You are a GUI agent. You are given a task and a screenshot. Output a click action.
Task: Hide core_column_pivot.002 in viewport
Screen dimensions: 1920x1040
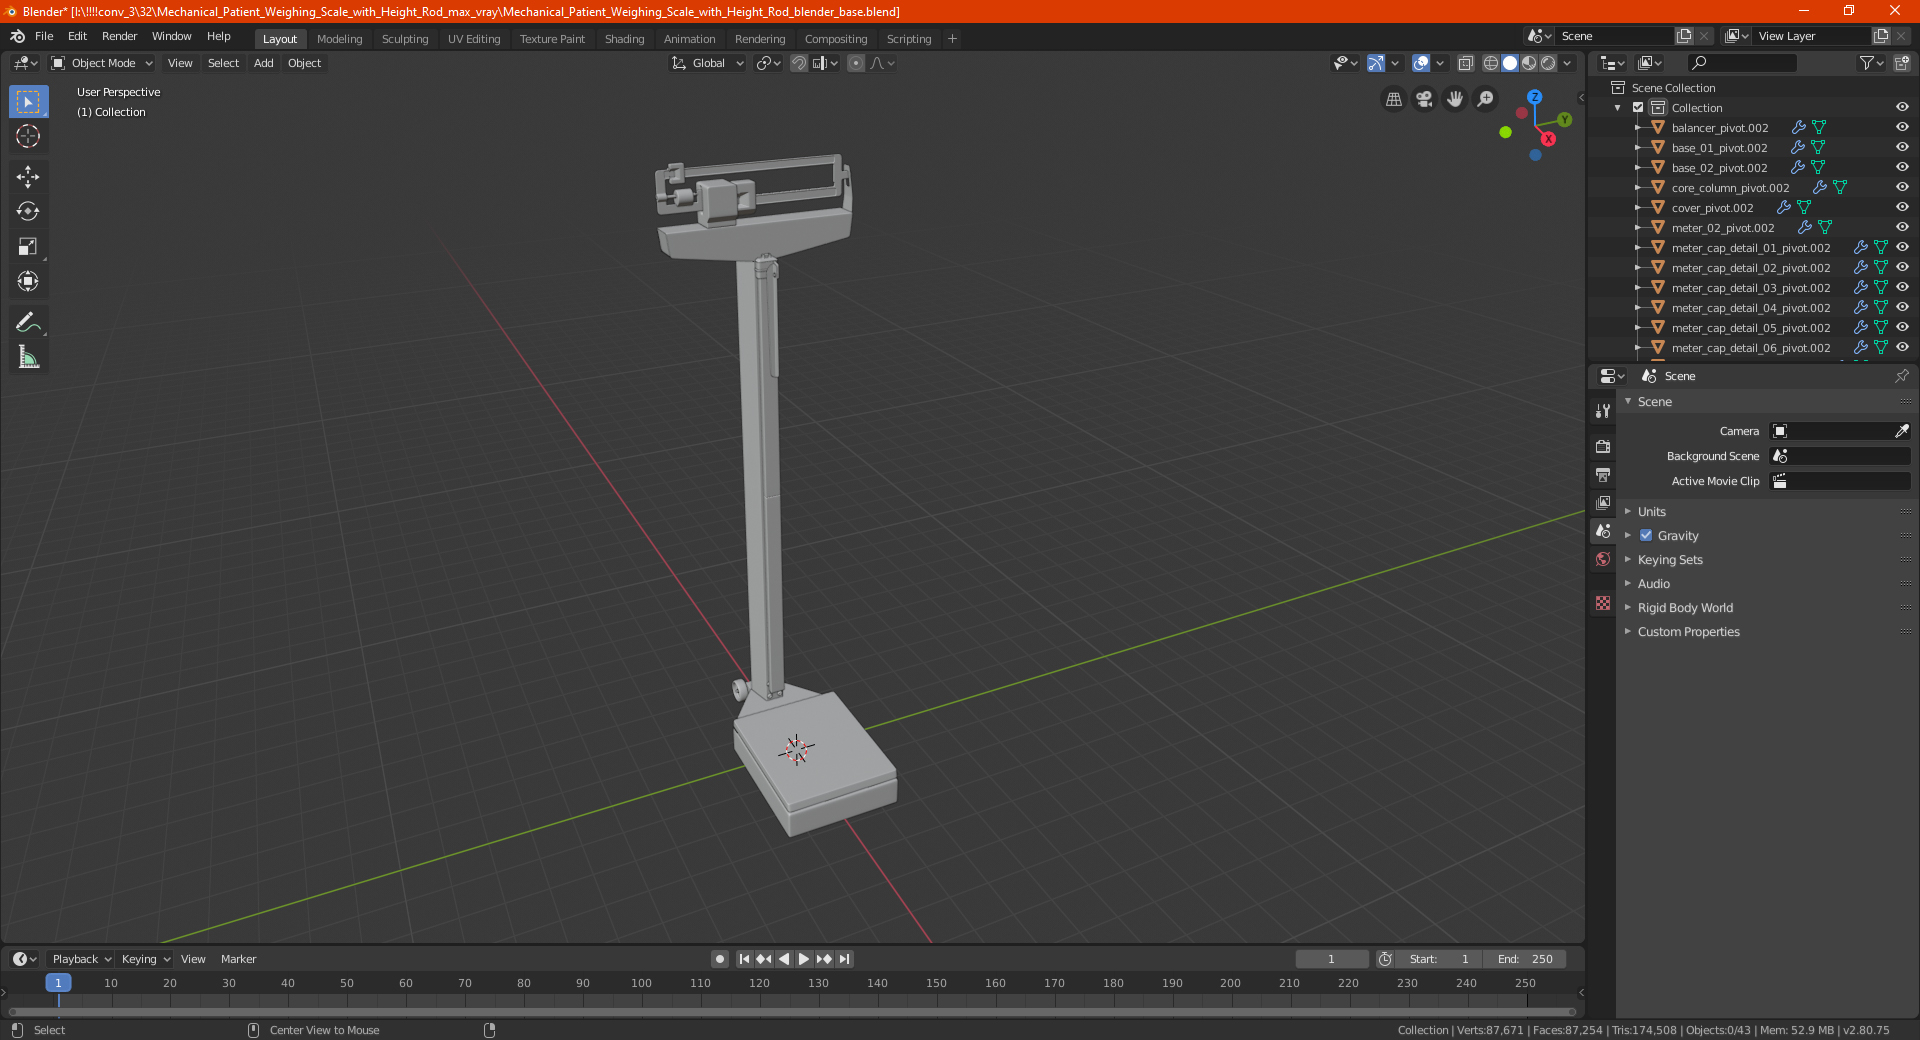point(1902,188)
